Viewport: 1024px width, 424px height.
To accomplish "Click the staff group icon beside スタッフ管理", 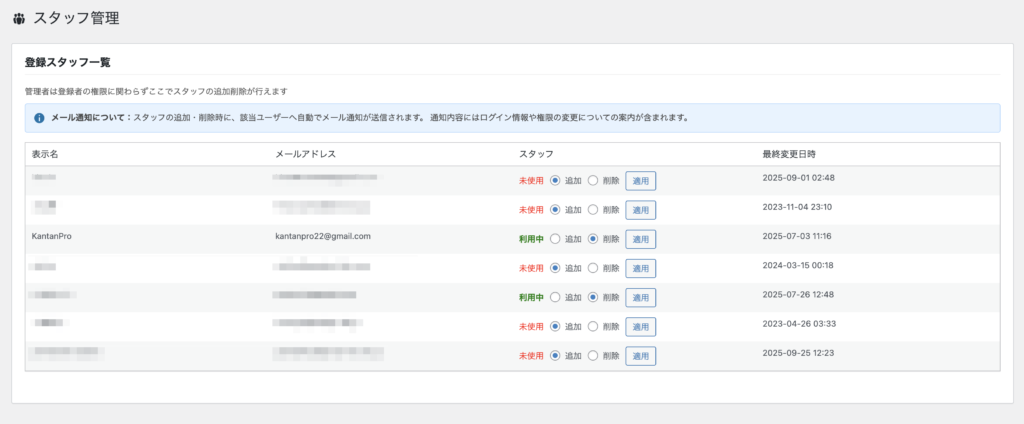I will [19, 18].
